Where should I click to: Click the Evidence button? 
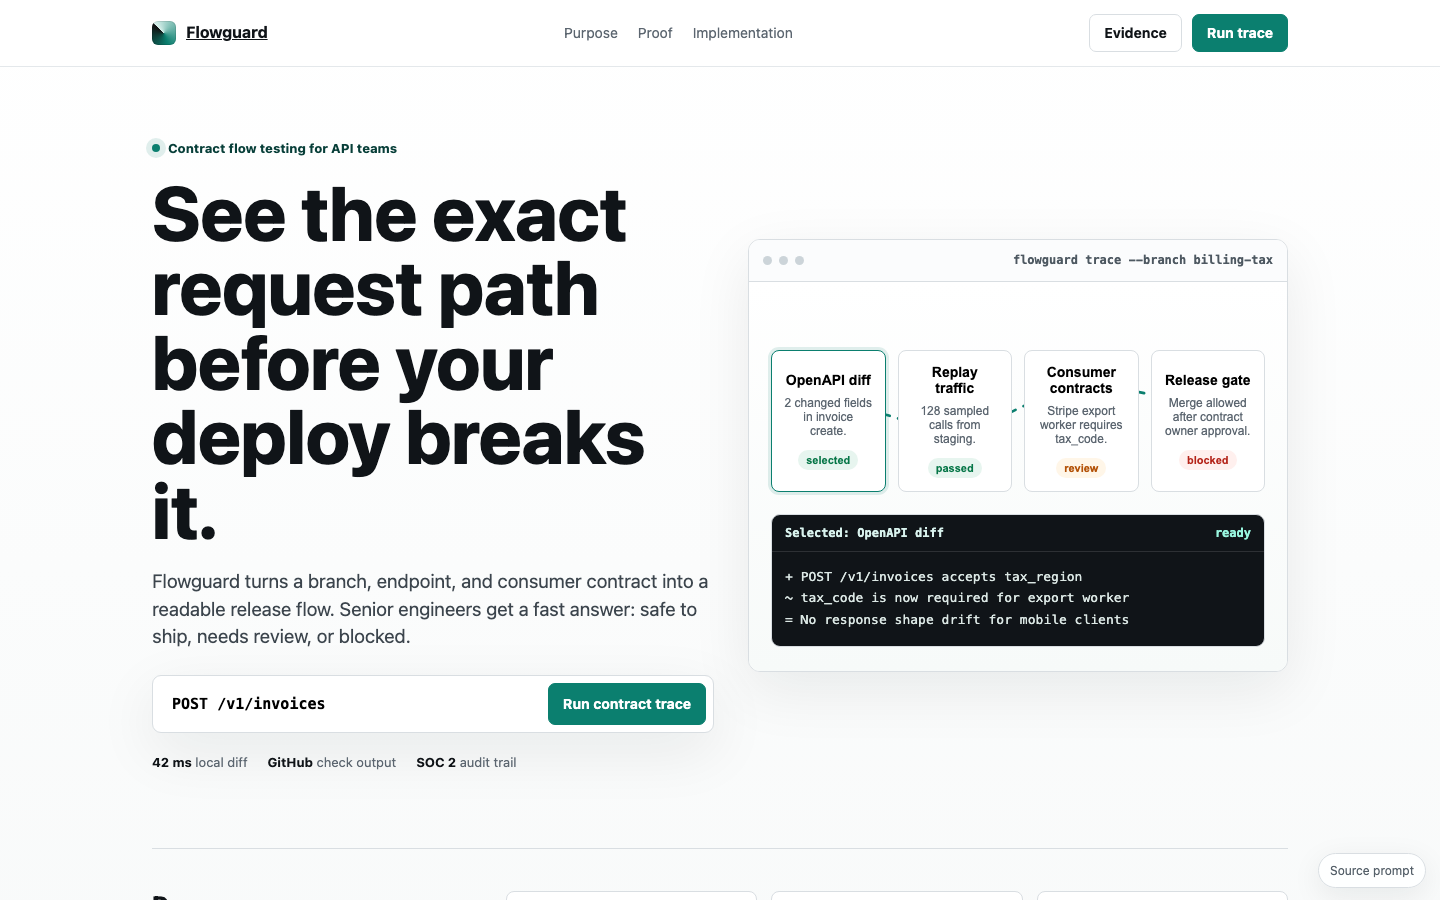click(1135, 33)
